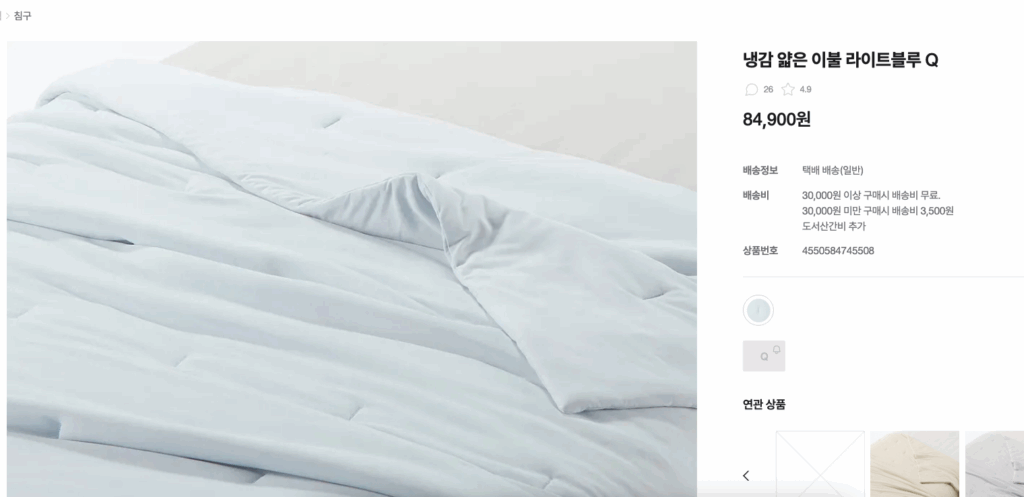
Task: Click the 연관 상품 section heading
Action: (764, 404)
